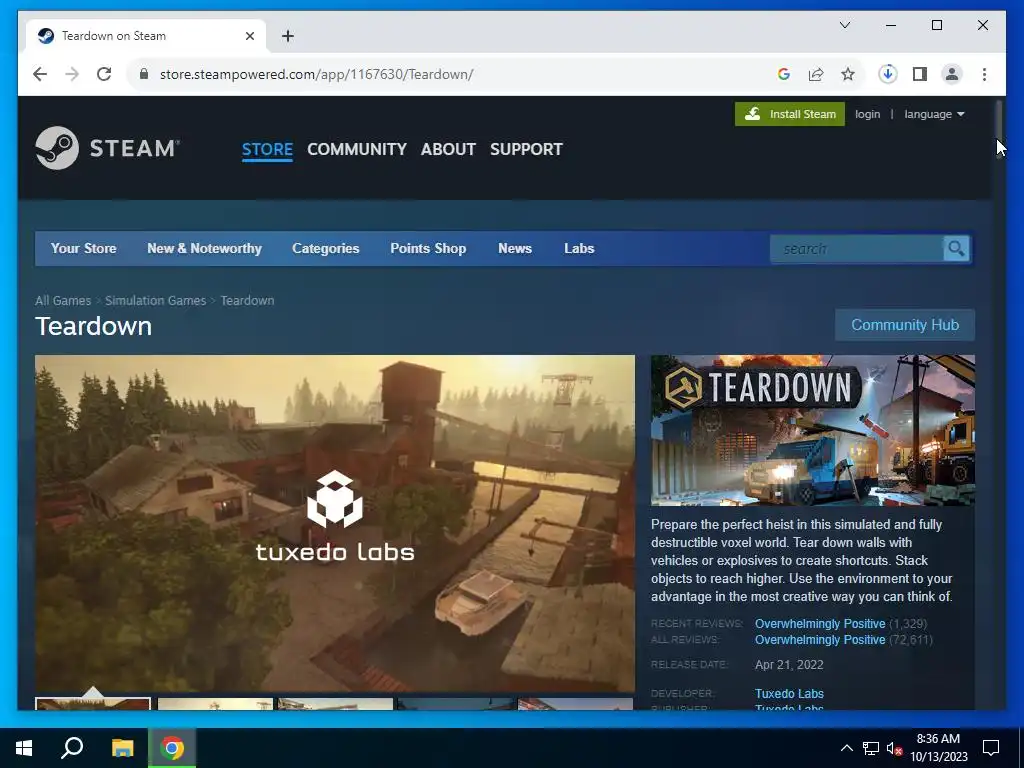1024x768 pixels.
Task: Open Chrome three-dot menu
Action: (984, 74)
